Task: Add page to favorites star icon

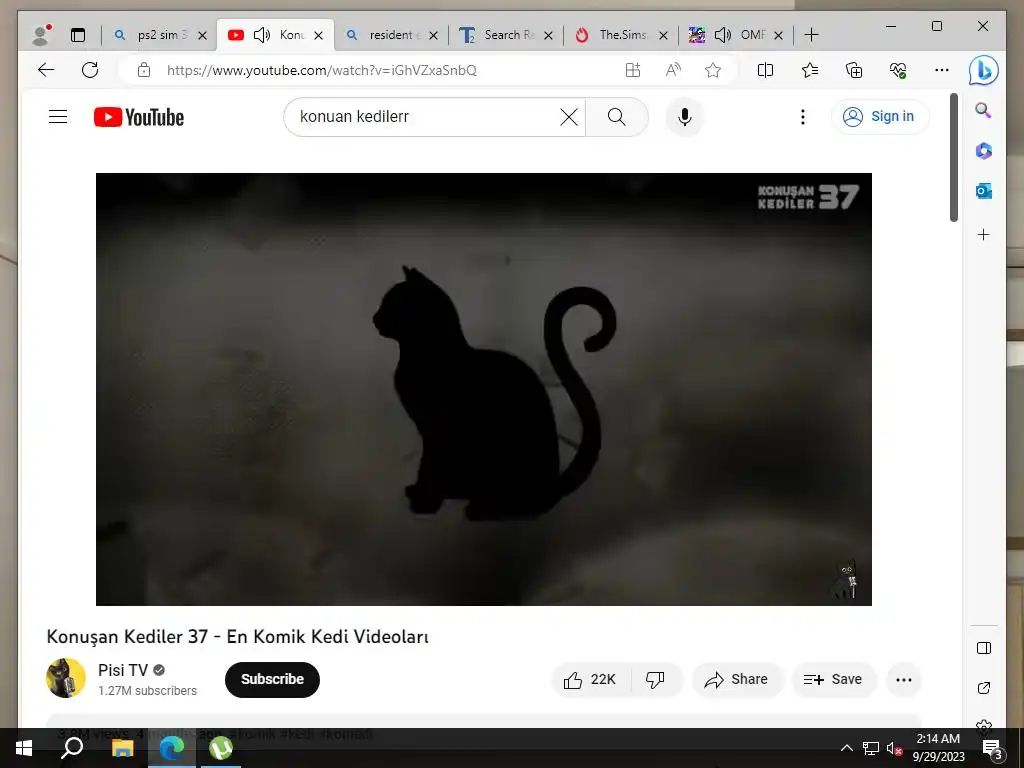Action: click(x=713, y=70)
